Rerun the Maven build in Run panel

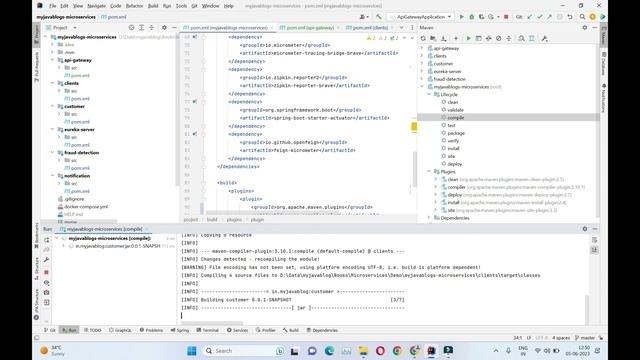pyautogui.click(x=47, y=240)
